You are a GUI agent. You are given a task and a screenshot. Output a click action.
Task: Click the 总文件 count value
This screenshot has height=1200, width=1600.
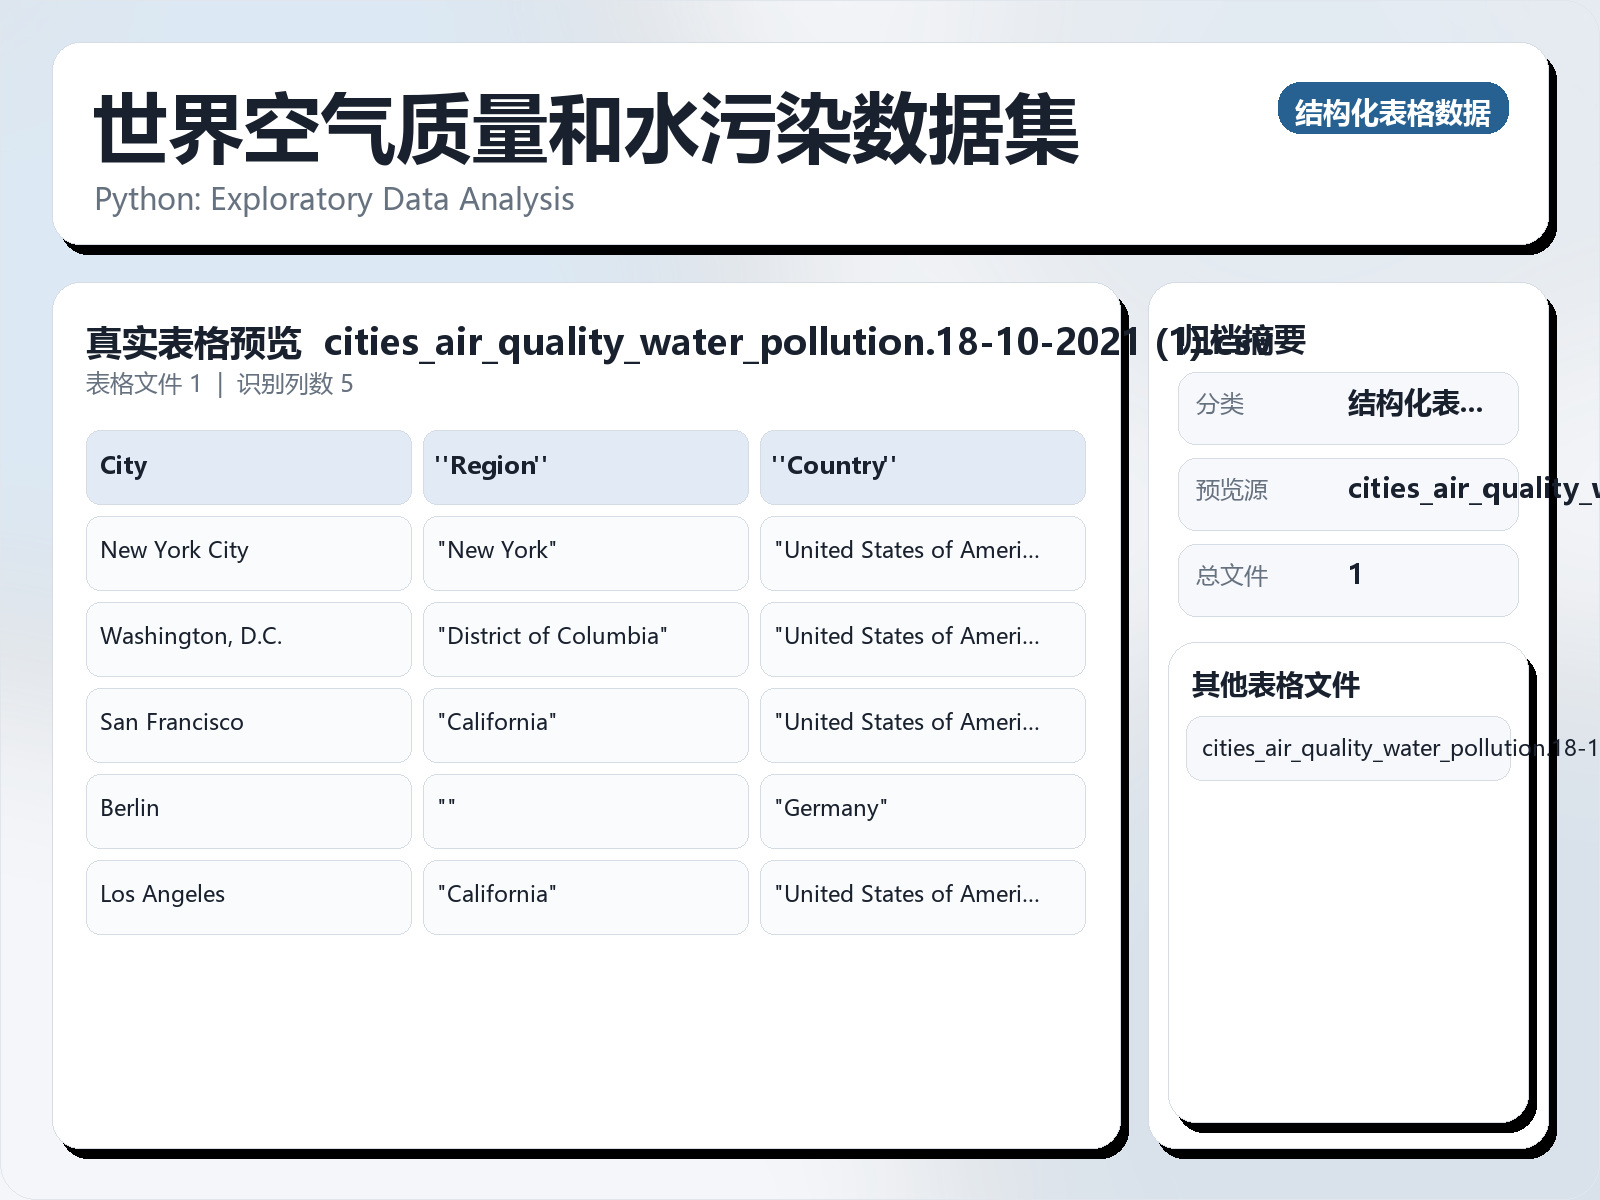pos(1356,576)
